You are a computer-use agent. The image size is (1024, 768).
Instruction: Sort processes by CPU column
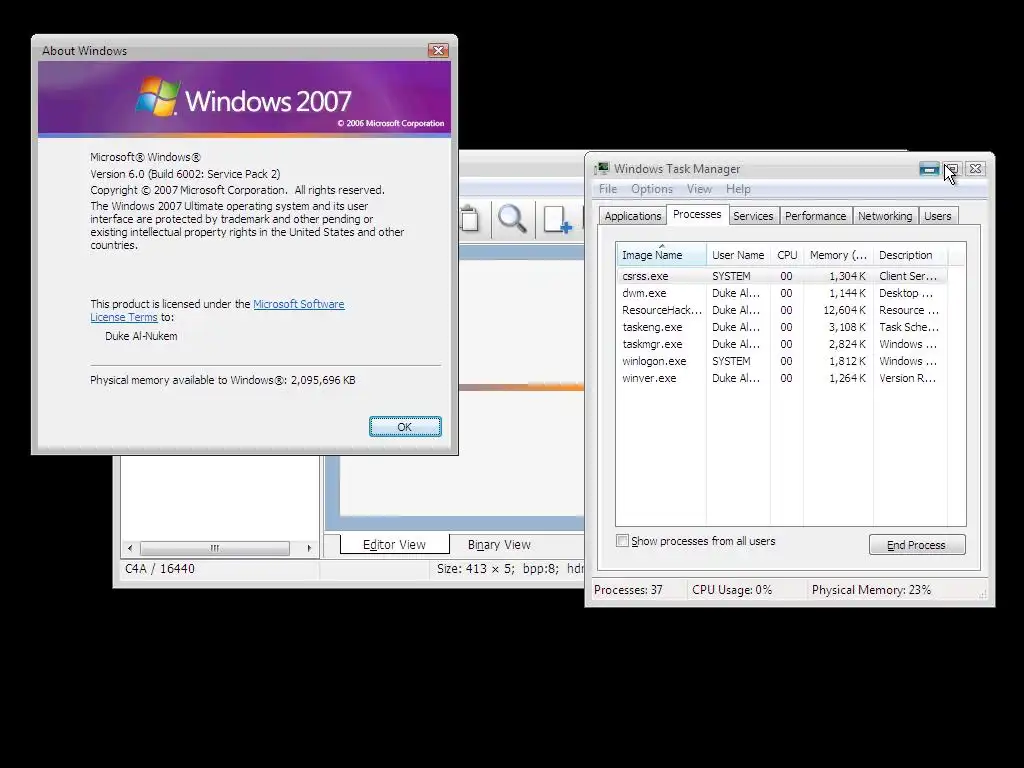click(787, 255)
